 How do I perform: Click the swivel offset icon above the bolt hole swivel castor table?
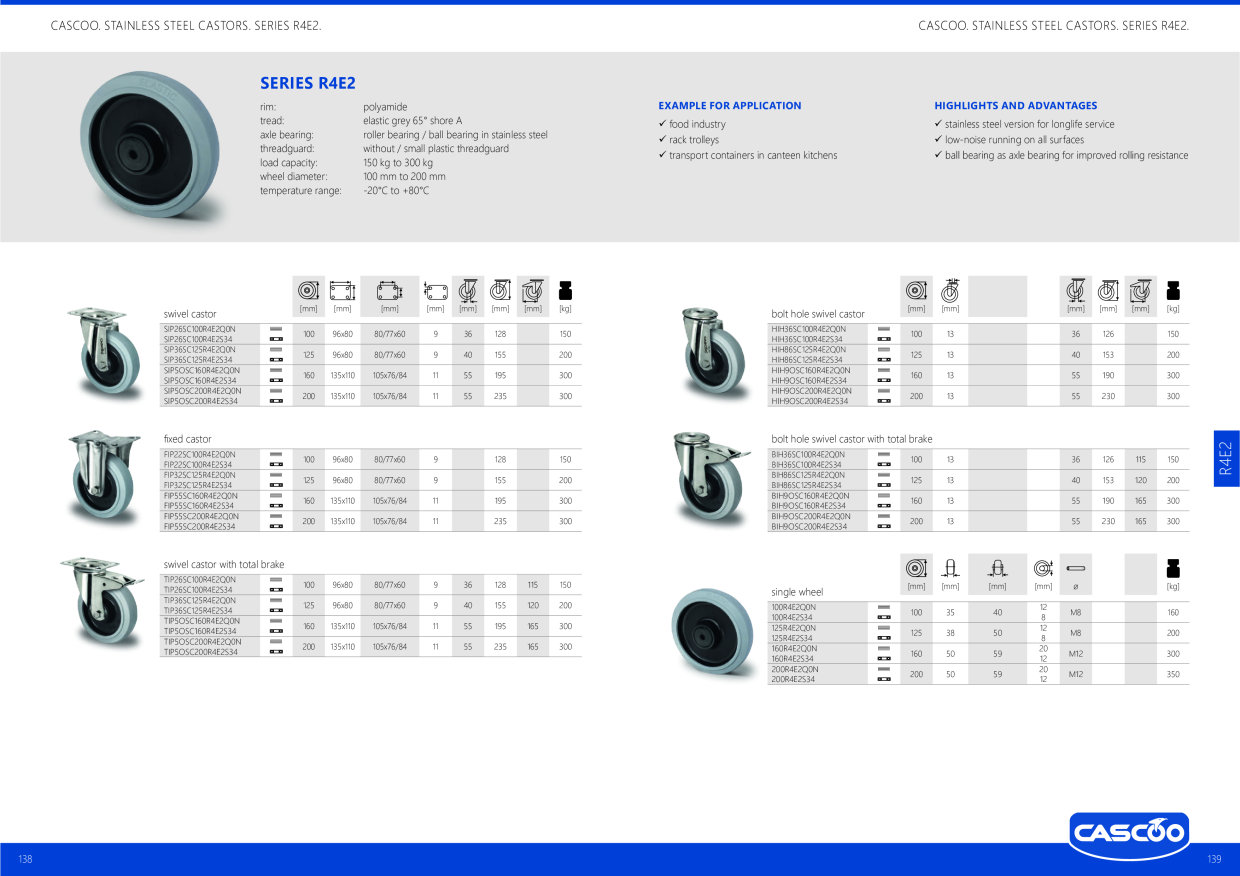1076,290
